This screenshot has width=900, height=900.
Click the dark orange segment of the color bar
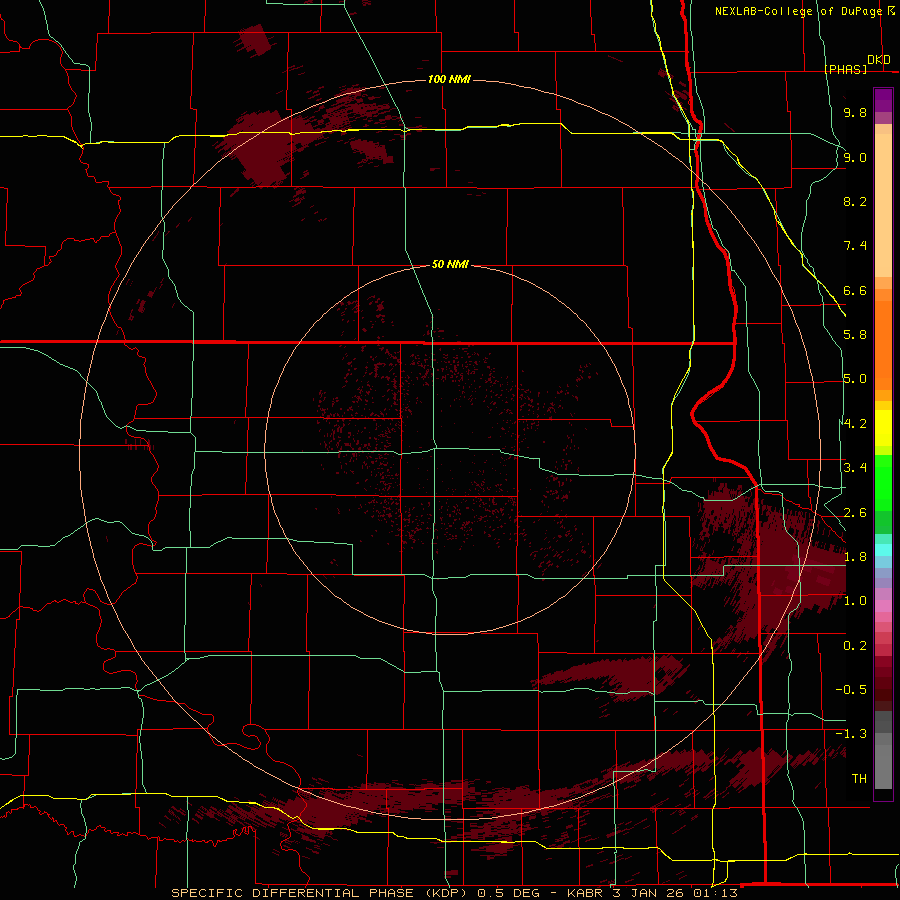pos(883,344)
